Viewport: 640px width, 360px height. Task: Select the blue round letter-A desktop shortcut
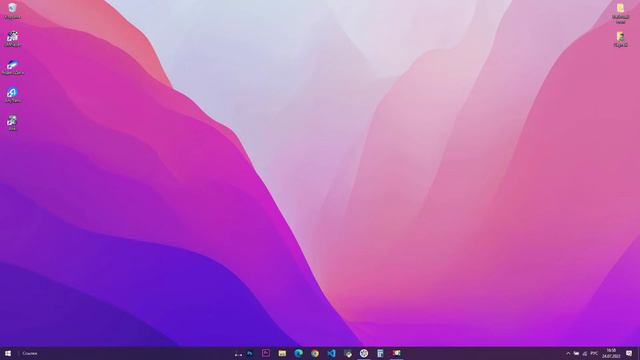point(12,95)
